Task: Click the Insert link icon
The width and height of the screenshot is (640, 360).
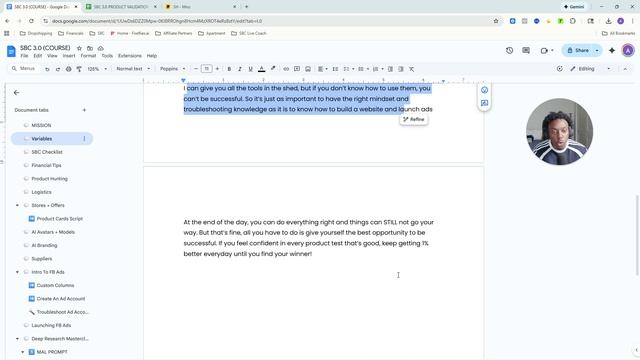Action: click(286, 69)
